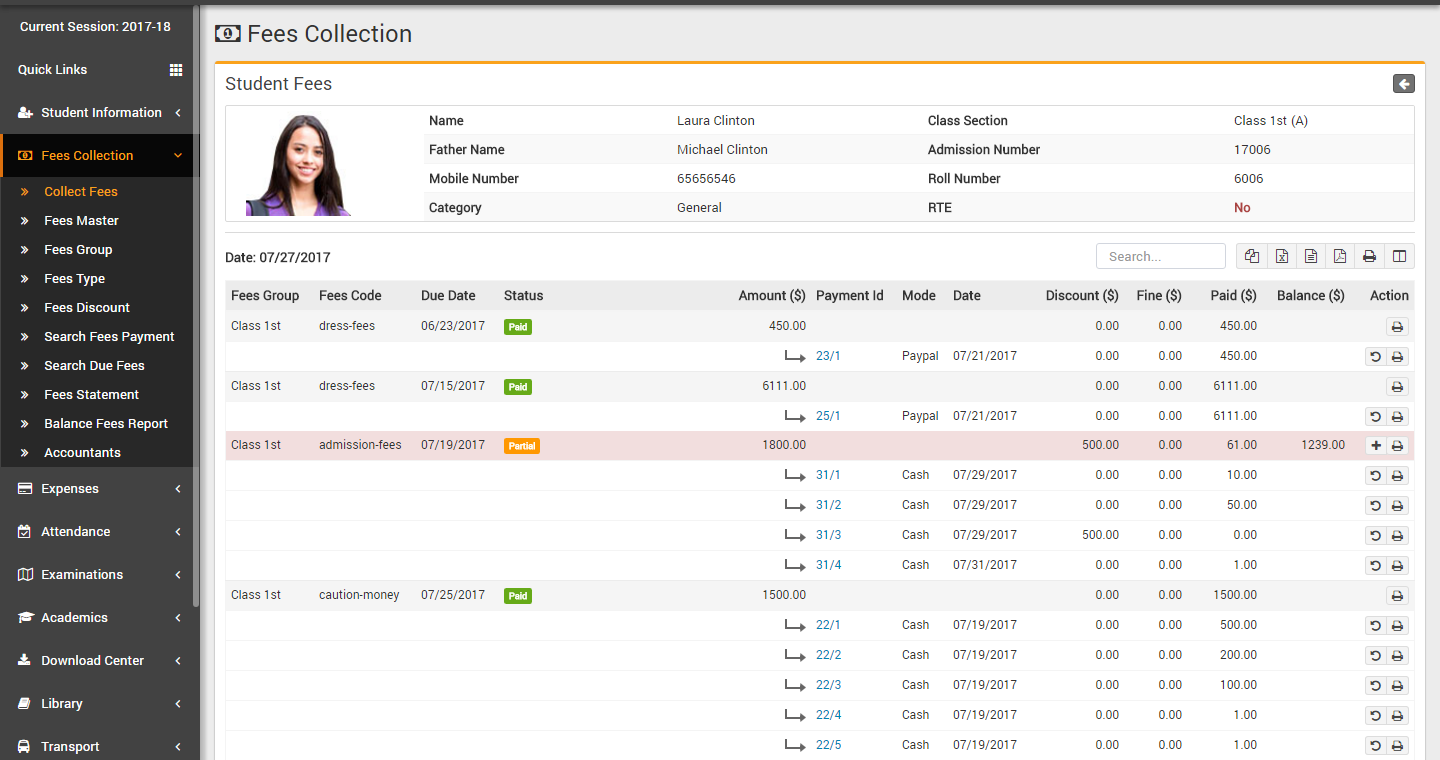
Task: Open payment ID 25/1 link
Action: pyautogui.click(x=828, y=416)
